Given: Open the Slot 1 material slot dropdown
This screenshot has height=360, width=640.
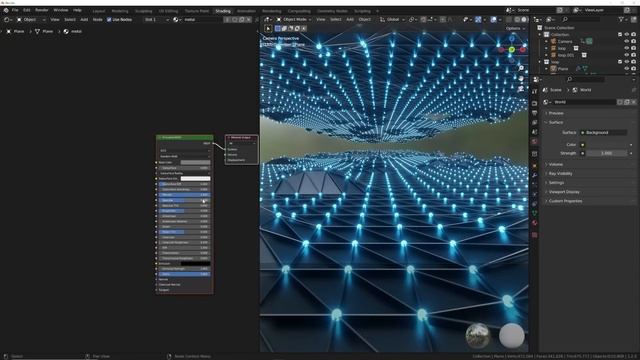Looking at the screenshot, I should (156, 20).
